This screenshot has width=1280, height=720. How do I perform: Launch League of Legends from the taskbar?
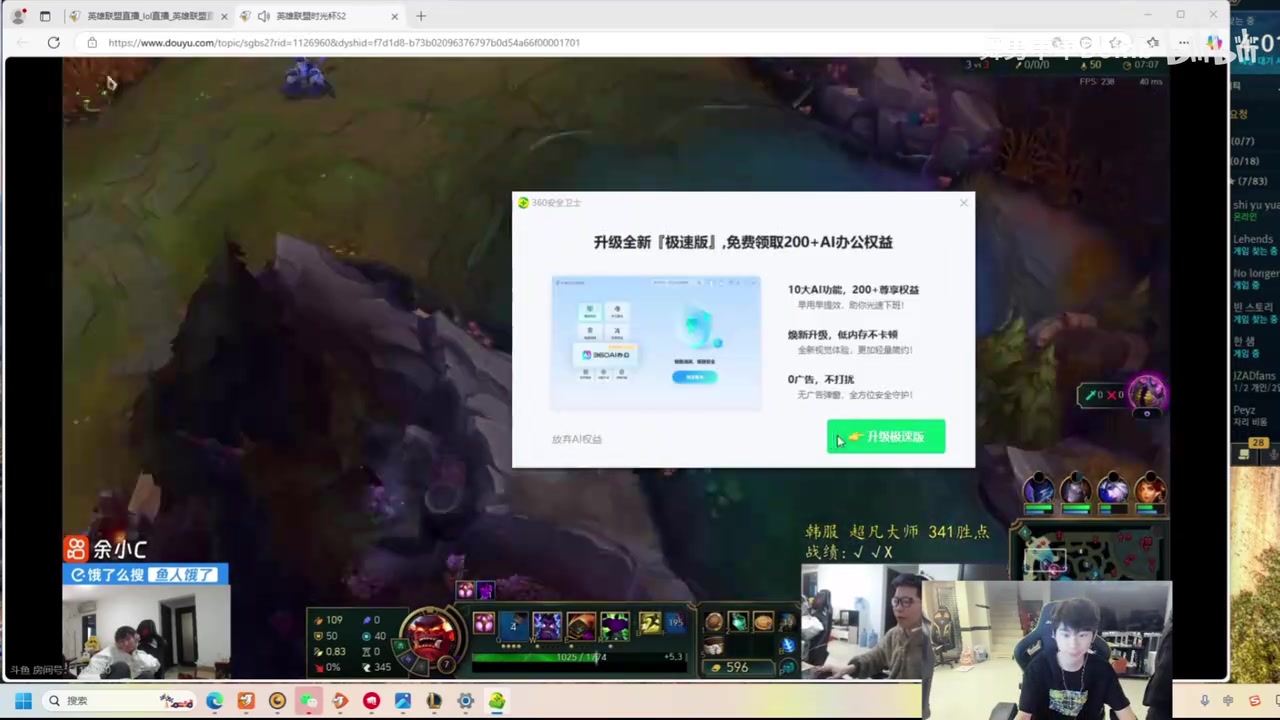pos(433,700)
